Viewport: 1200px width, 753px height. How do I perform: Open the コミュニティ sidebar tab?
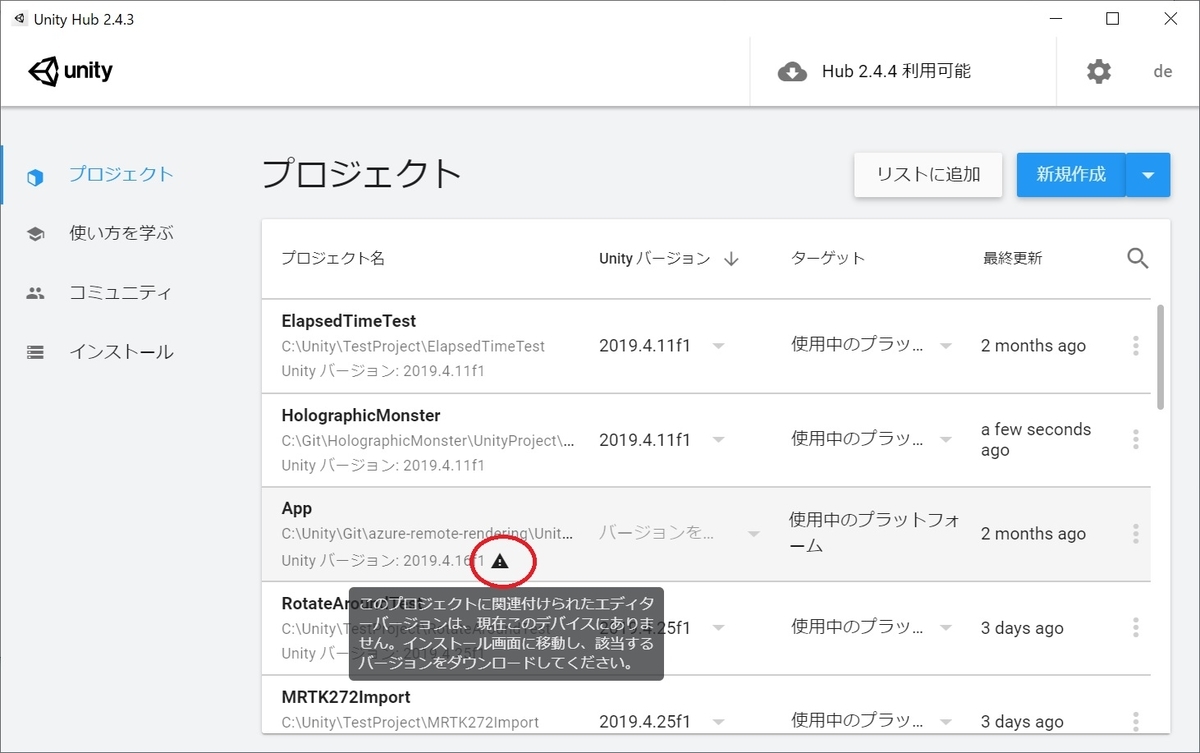click(121, 293)
